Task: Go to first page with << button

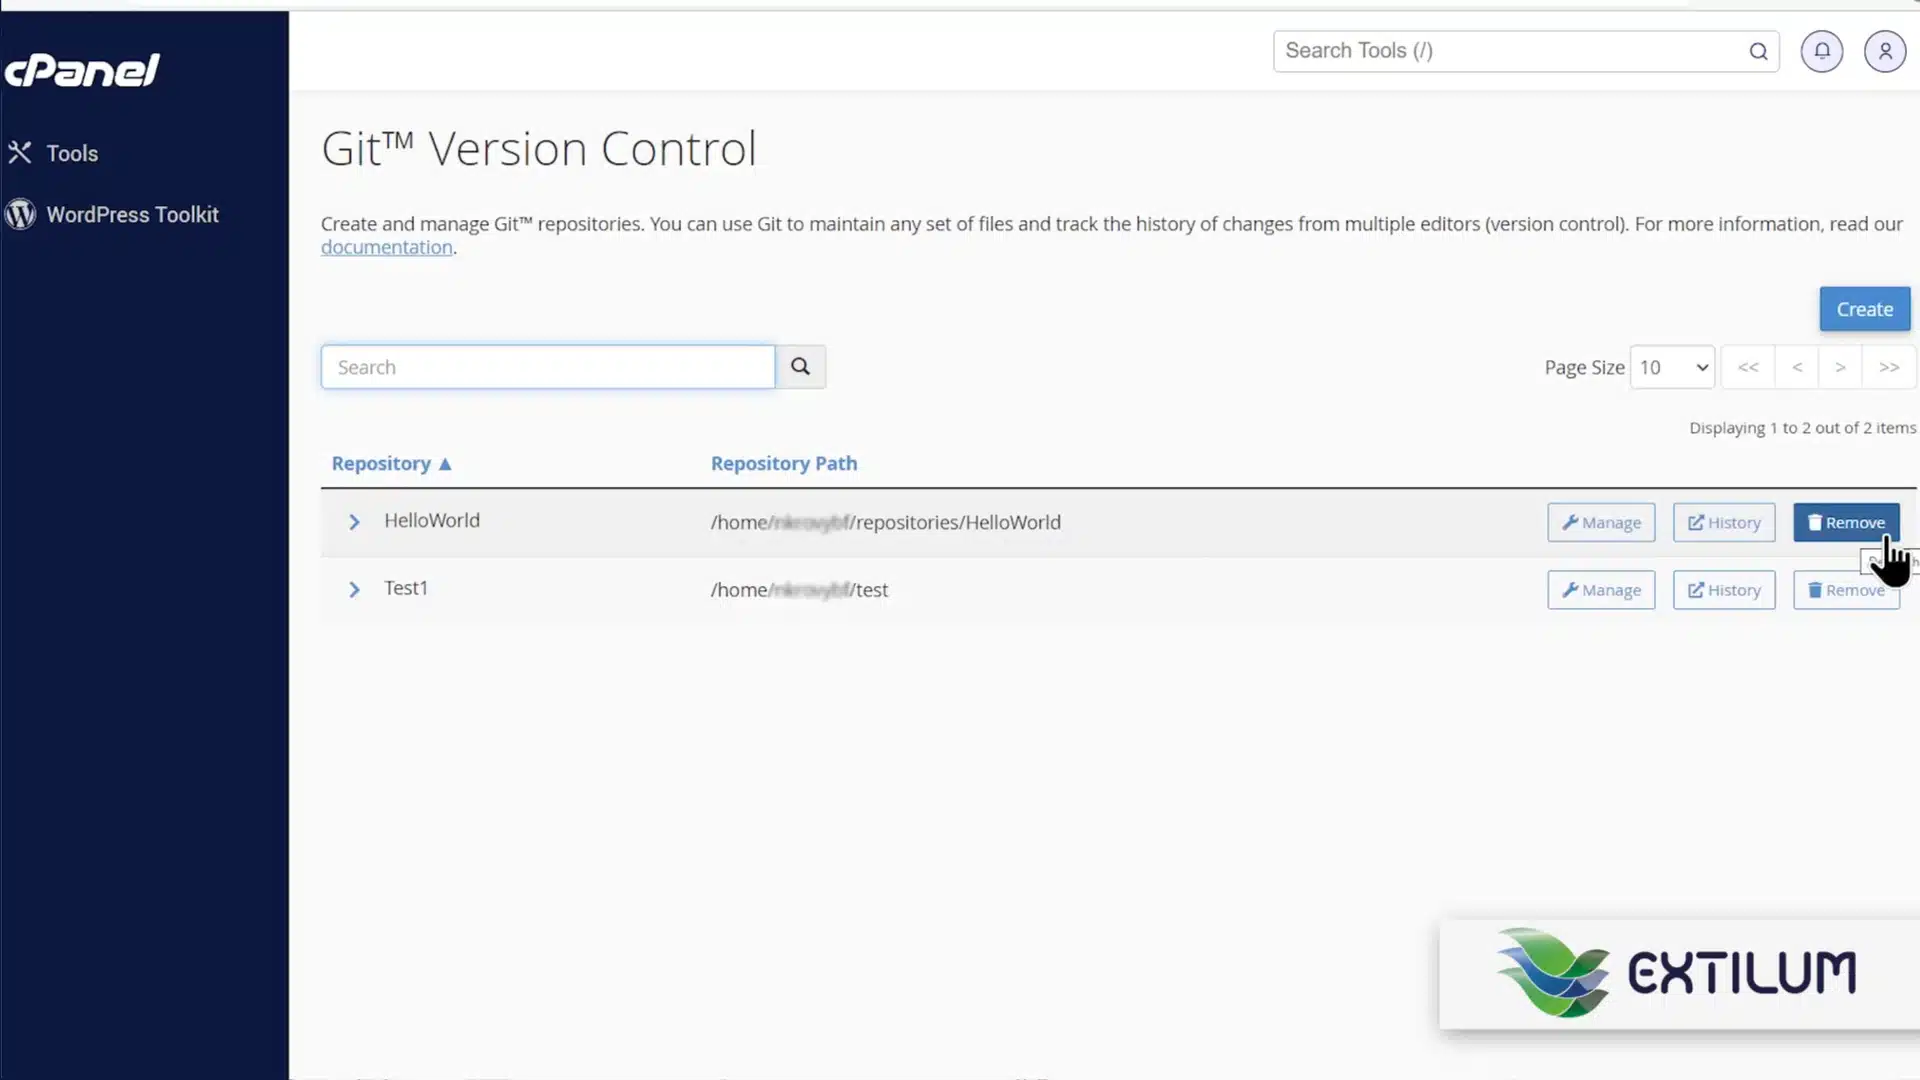Action: pyautogui.click(x=1748, y=367)
